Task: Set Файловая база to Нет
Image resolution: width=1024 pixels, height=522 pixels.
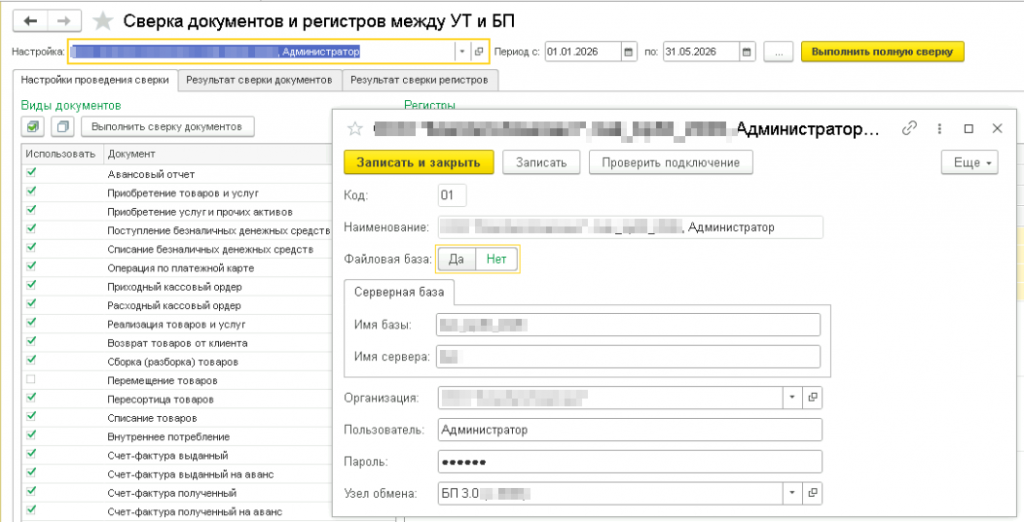Action: click(496, 259)
